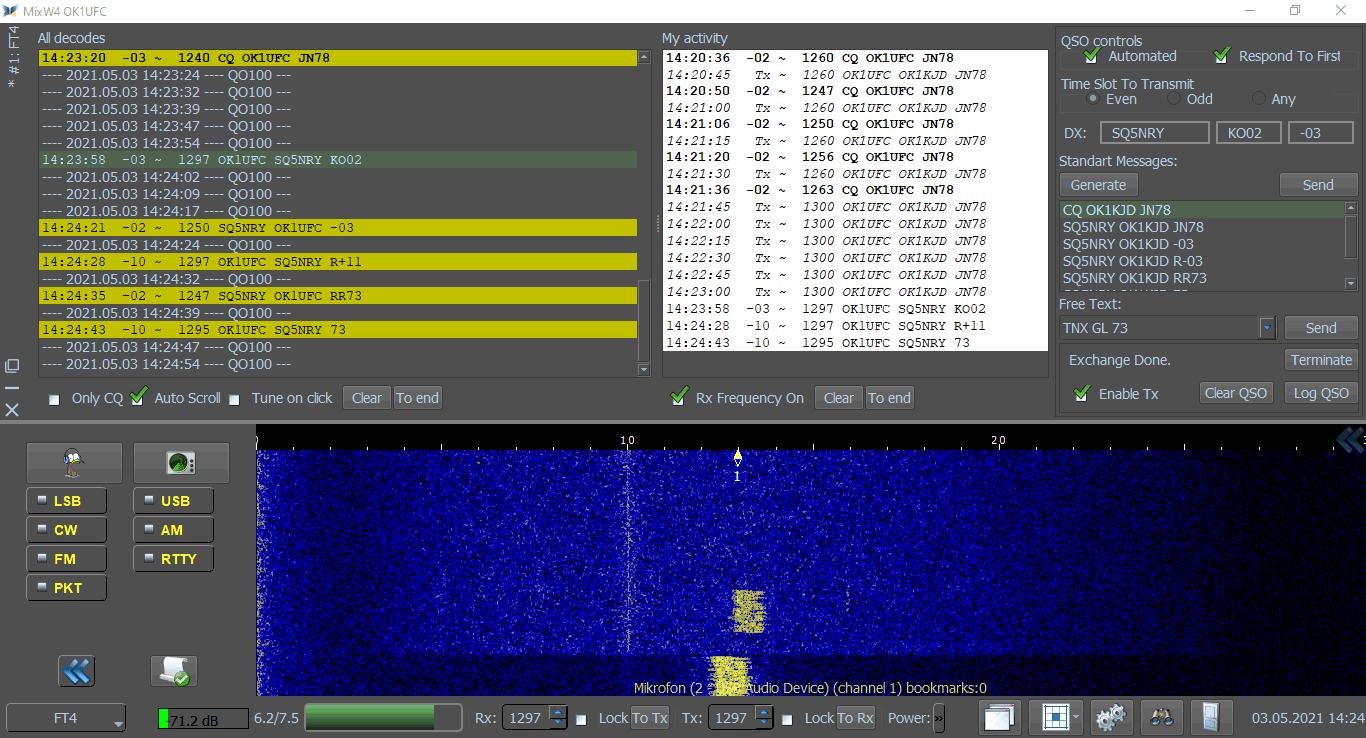Enable the Only CQ checkbox
Screen dimensions: 1366x738
[54, 399]
